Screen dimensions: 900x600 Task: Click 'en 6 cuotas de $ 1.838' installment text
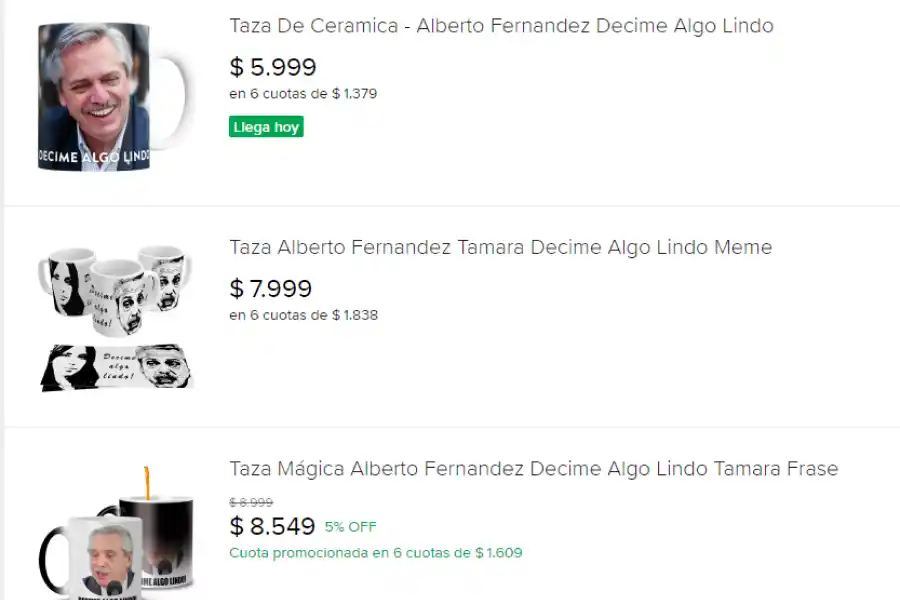click(x=303, y=314)
